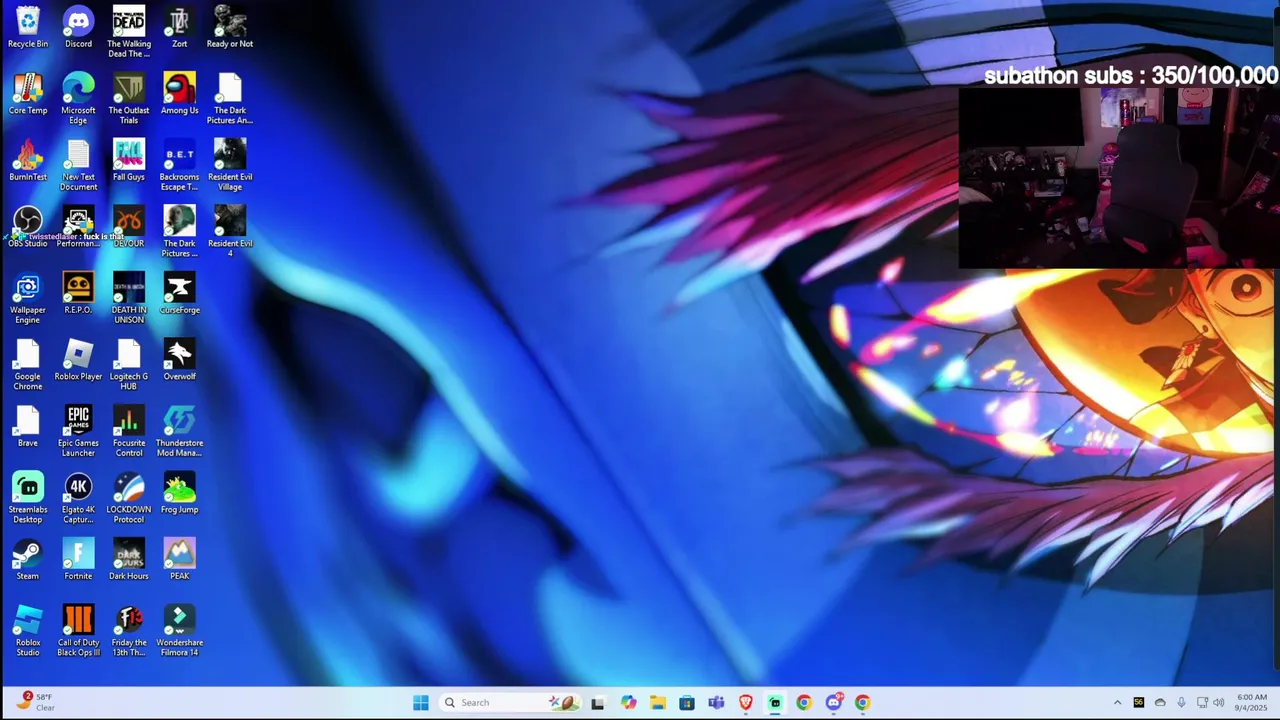Select Wallpaper Engine desktop icon
The height and width of the screenshot is (720, 1280).
point(28,298)
